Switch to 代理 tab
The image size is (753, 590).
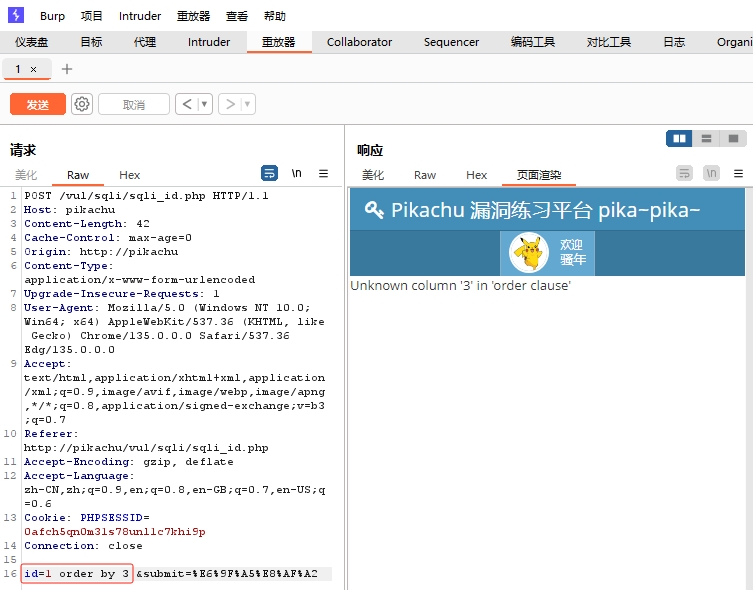[x=145, y=42]
